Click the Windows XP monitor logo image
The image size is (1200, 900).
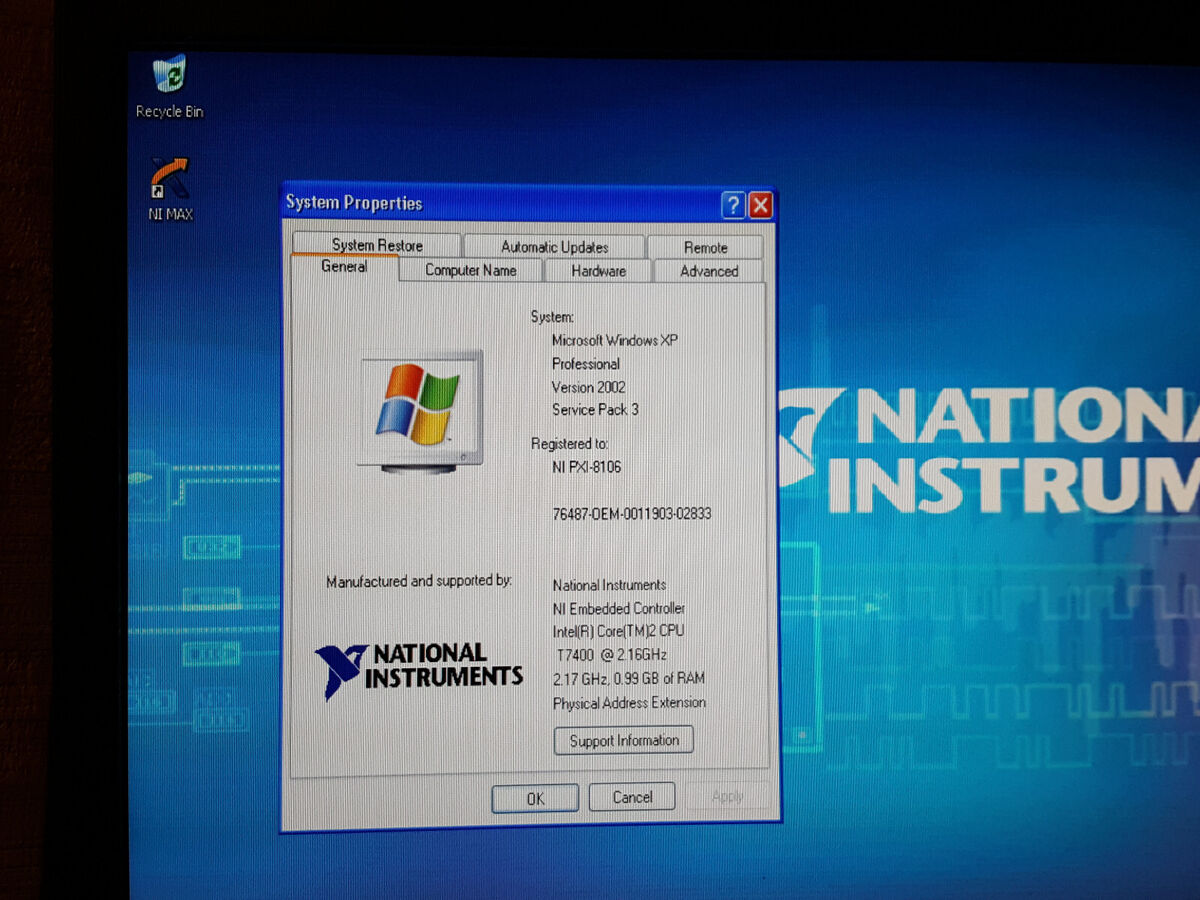point(420,410)
